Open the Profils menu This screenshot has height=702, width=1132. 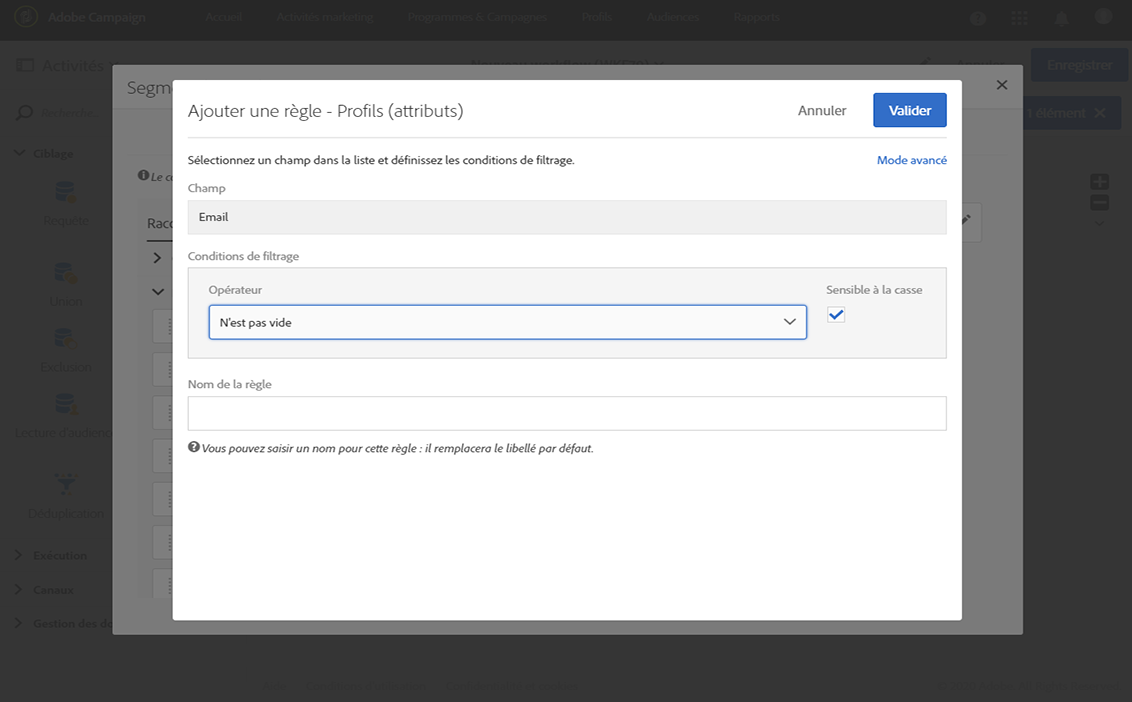coord(599,17)
